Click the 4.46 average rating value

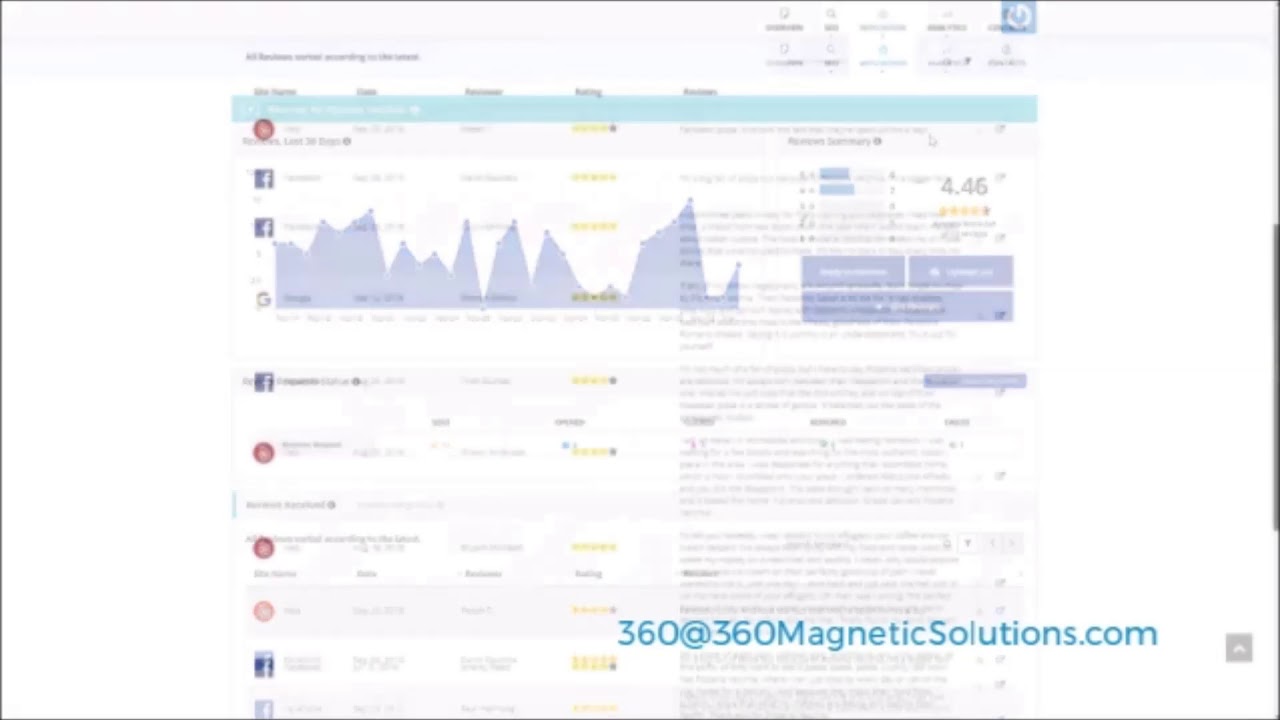point(964,186)
